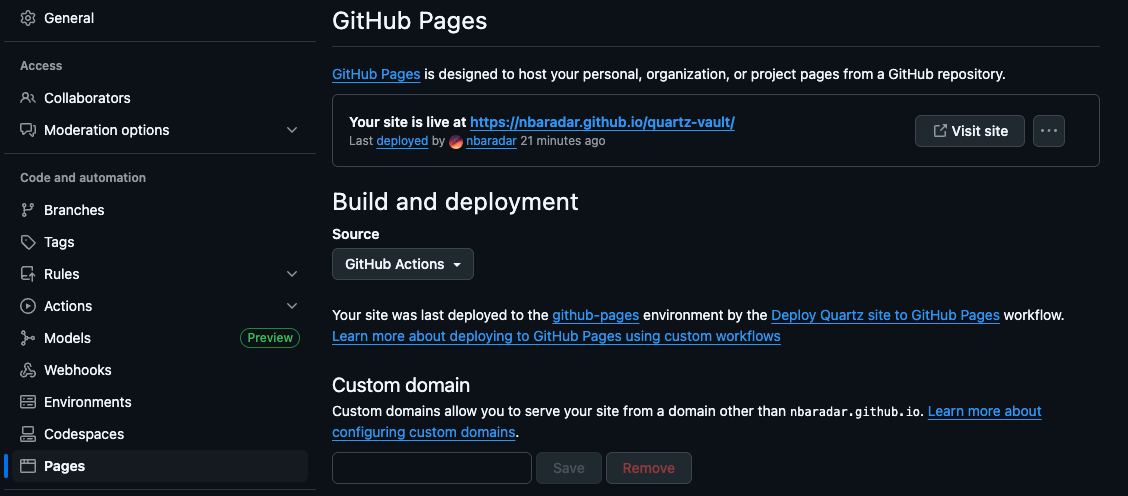Expand the Moderation options section
This screenshot has width=1128, height=496.
pos(291,130)
